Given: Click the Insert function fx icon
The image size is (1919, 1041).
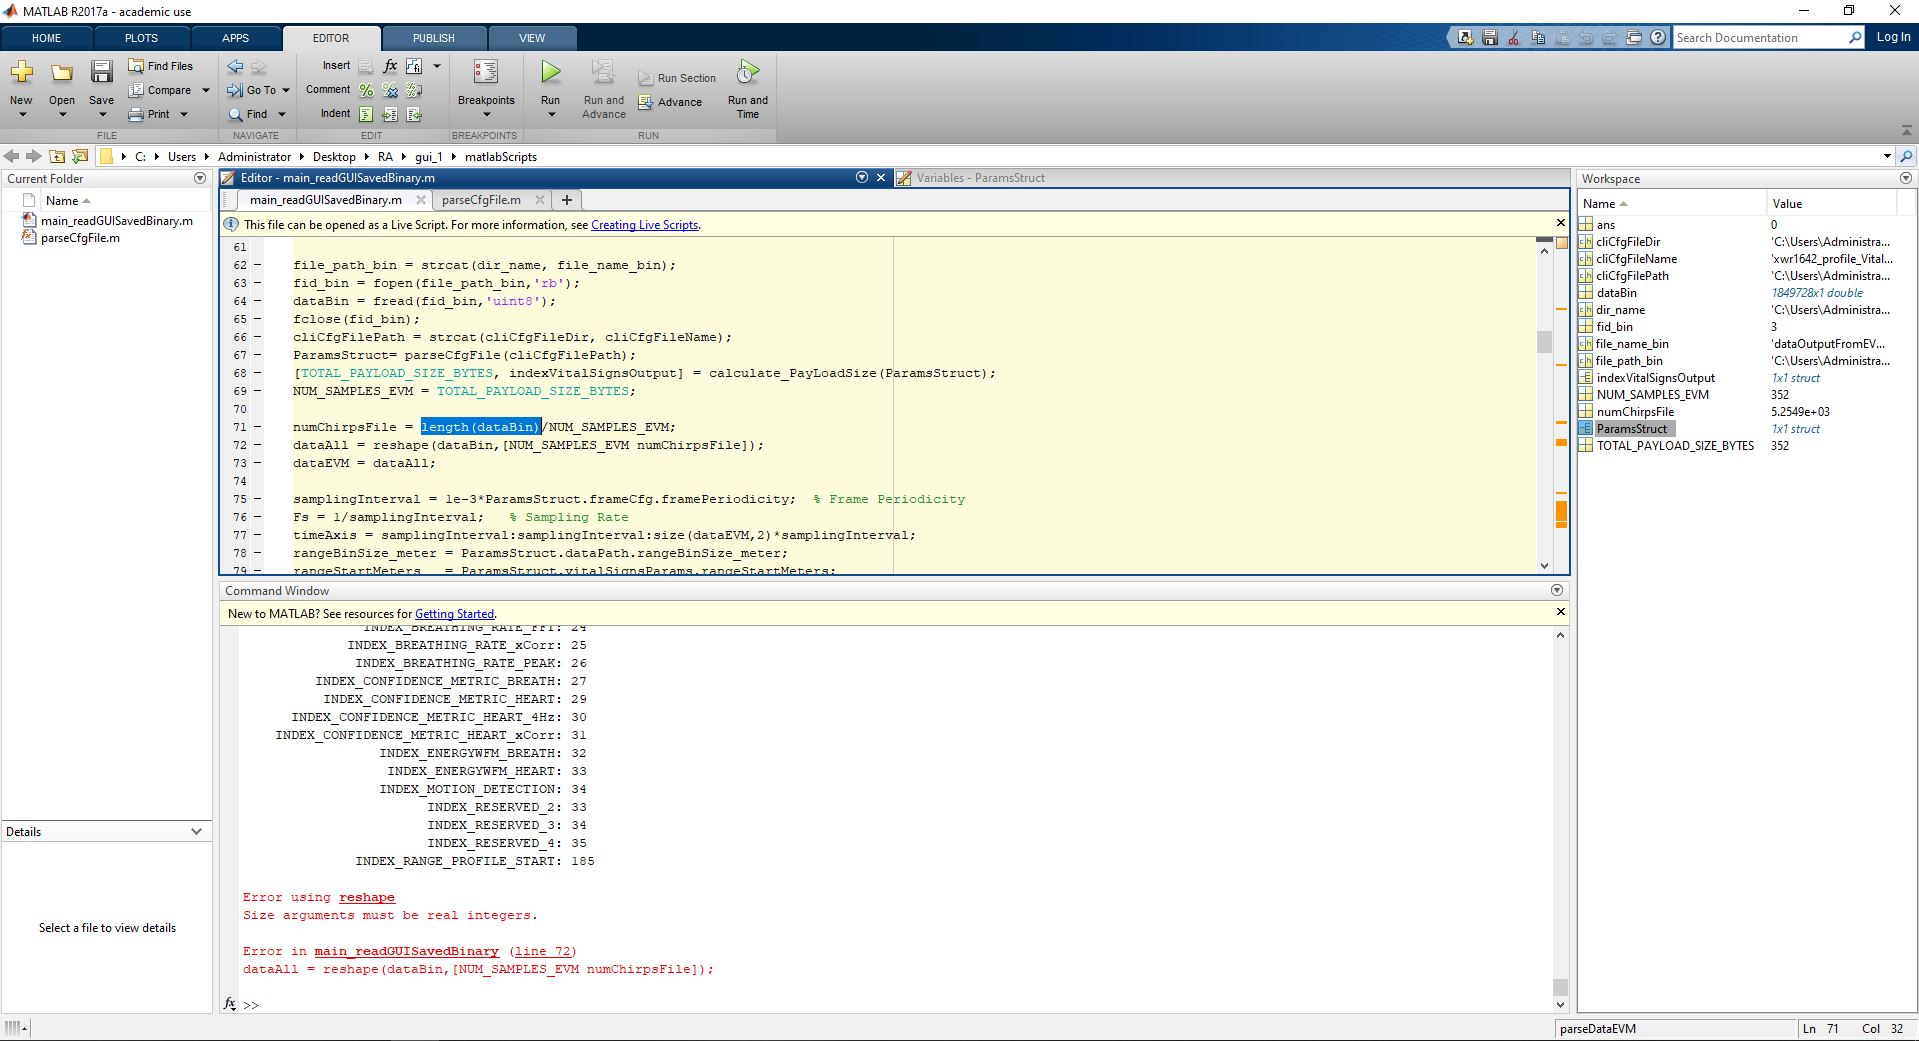Looking at the screenshot, I should [390, 66].
